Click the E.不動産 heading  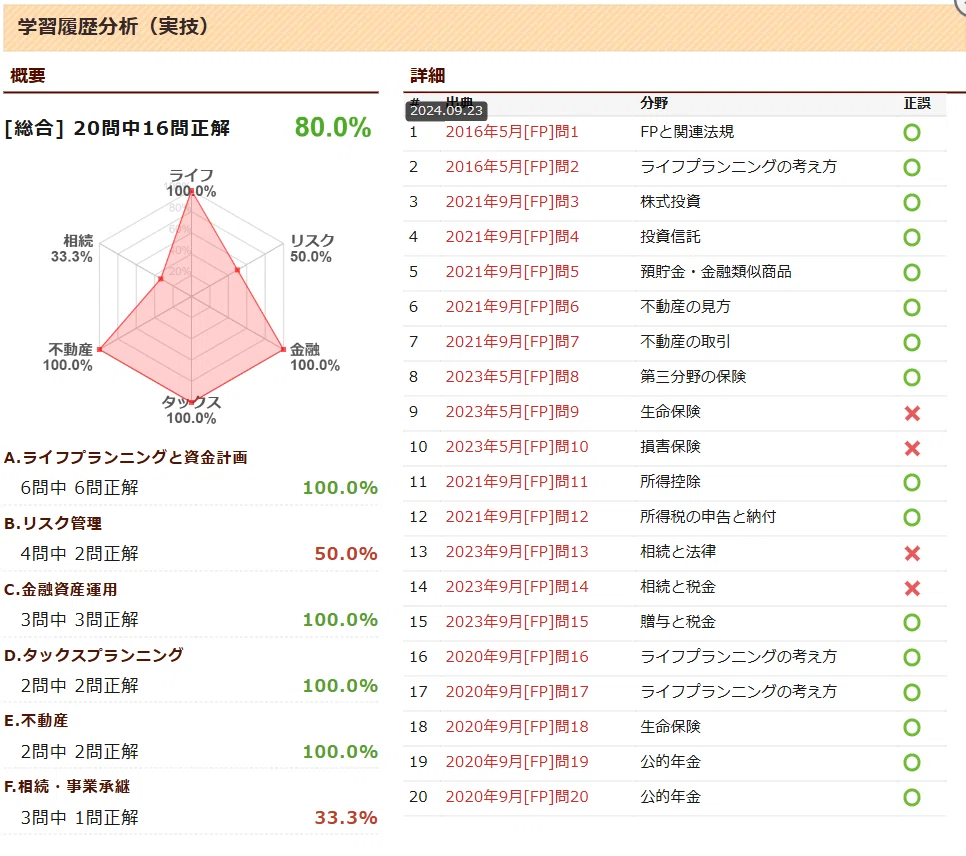pos(36,720)
